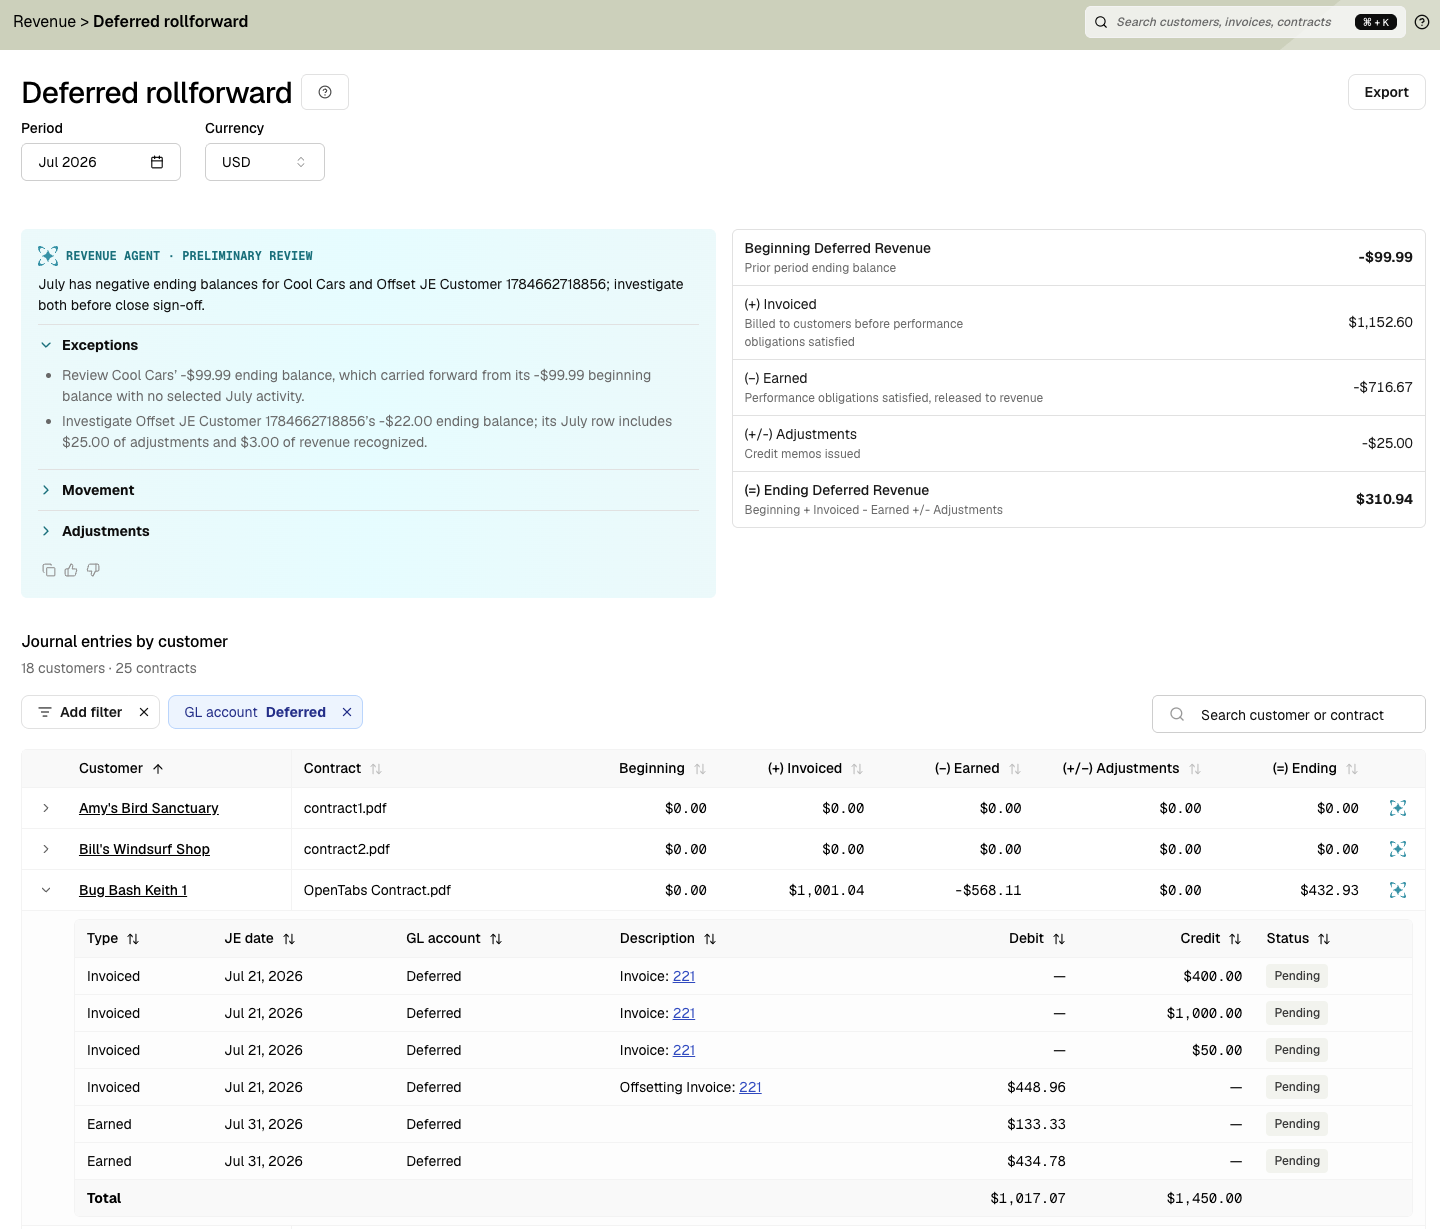Image resolution: width=1440 pixels, height=1229 pixels.
Task: Focus Search customer or contract field
Action: click(1288, 714)
